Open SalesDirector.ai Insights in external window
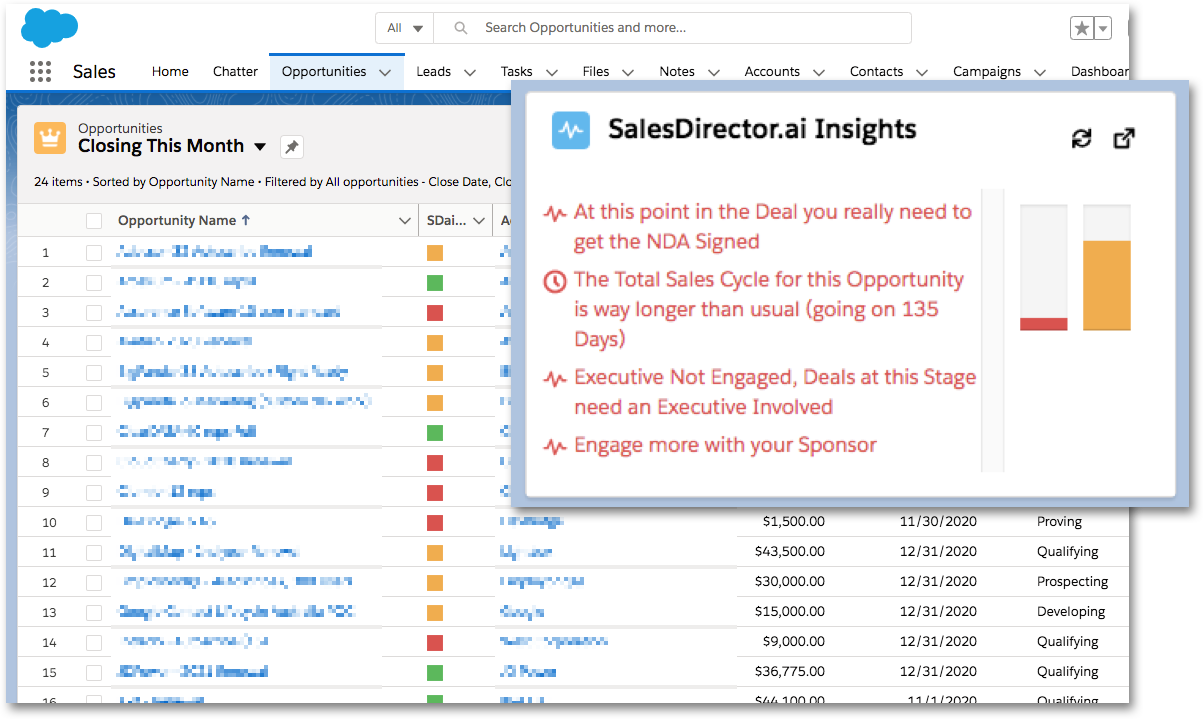 [x=1124, y=139]
